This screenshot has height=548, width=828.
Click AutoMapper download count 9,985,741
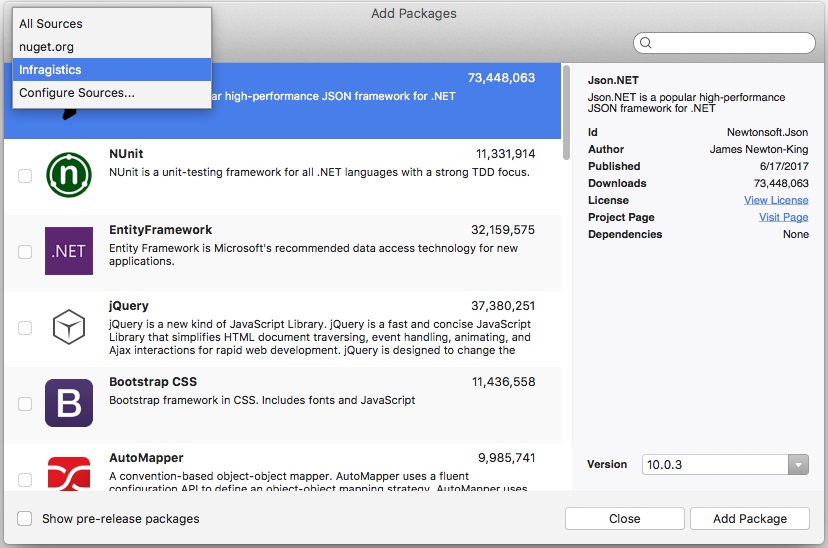(x=506, y=458)
